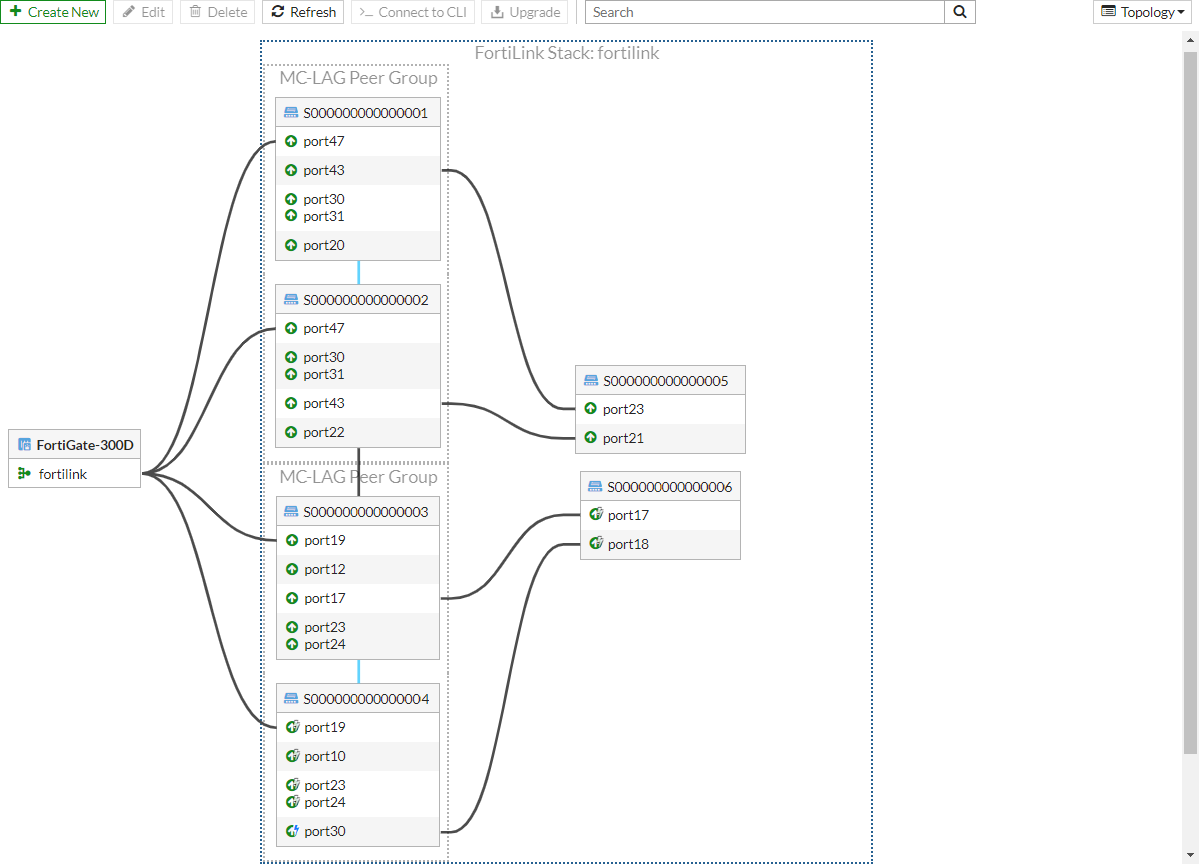Click the FortiGate-300D label
The image size is (1199, 864).
[85, 445]
